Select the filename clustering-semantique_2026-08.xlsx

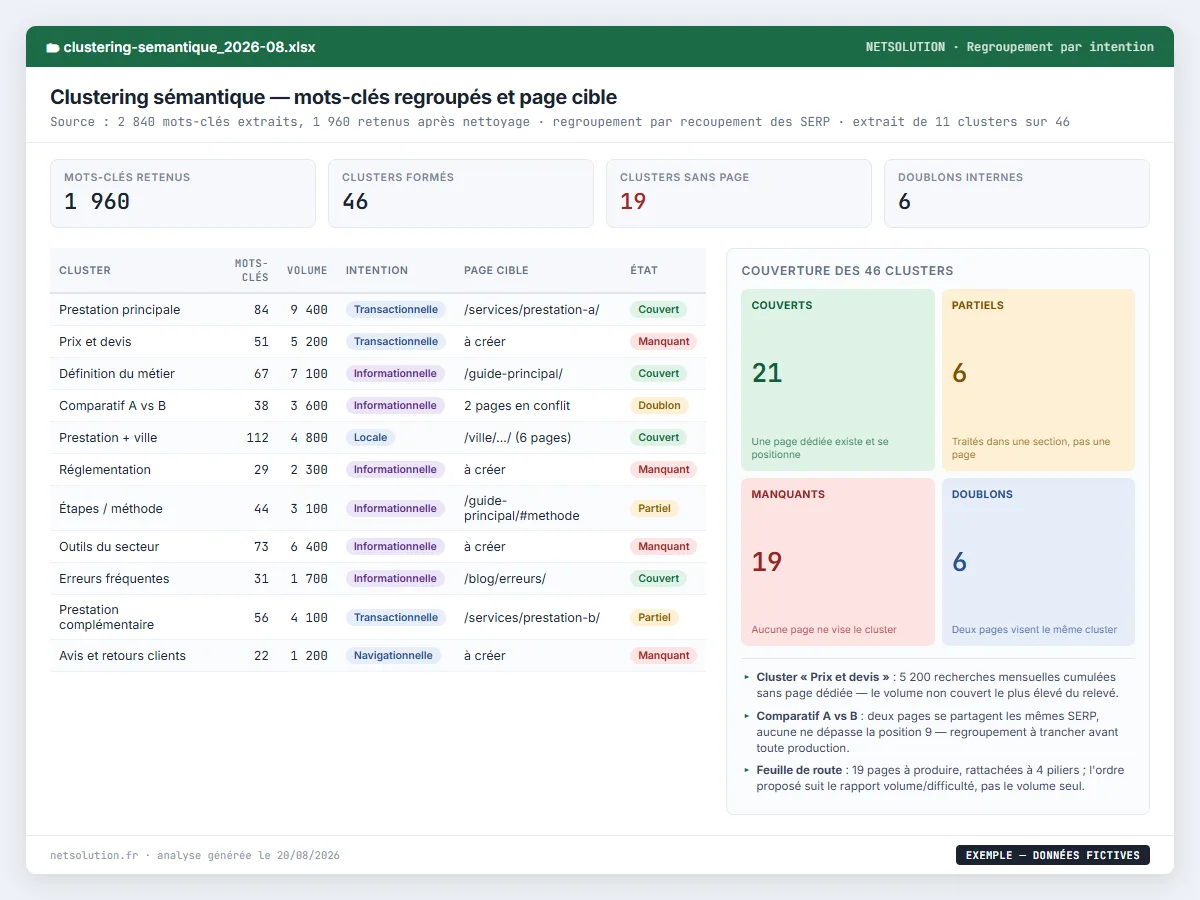(x=189, y=47)
